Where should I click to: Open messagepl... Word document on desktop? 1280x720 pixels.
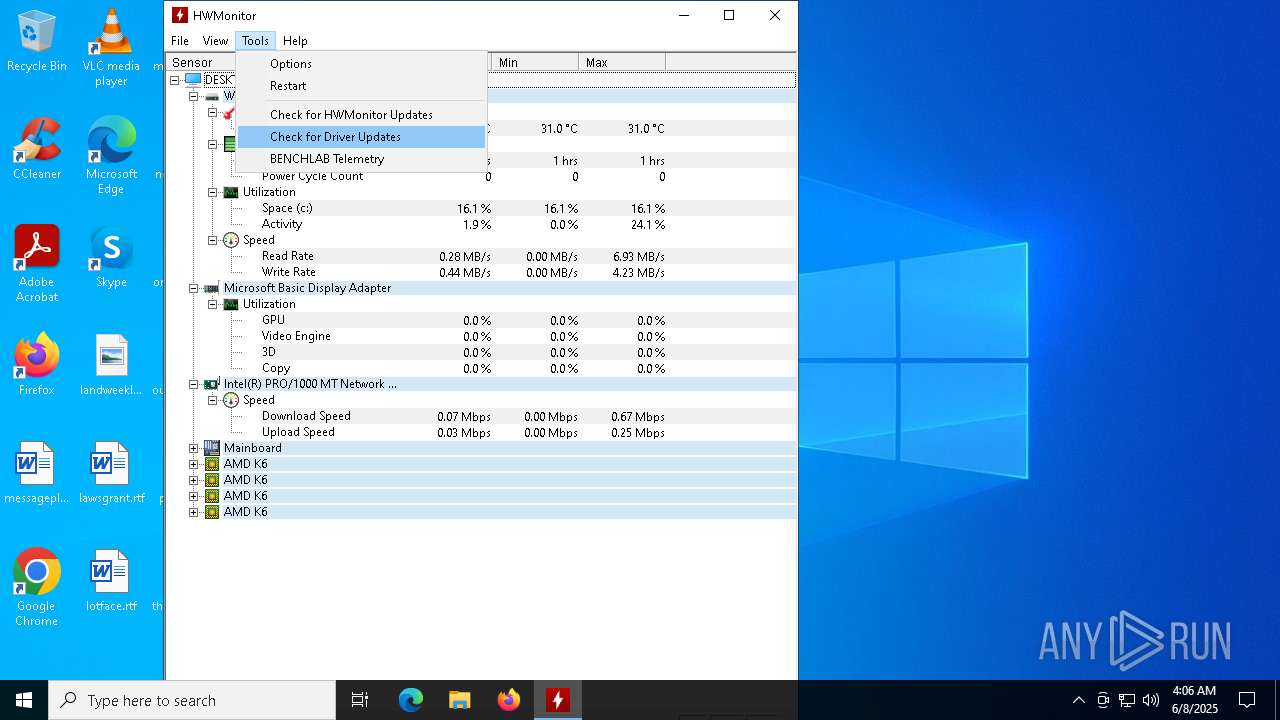(36, 473)
